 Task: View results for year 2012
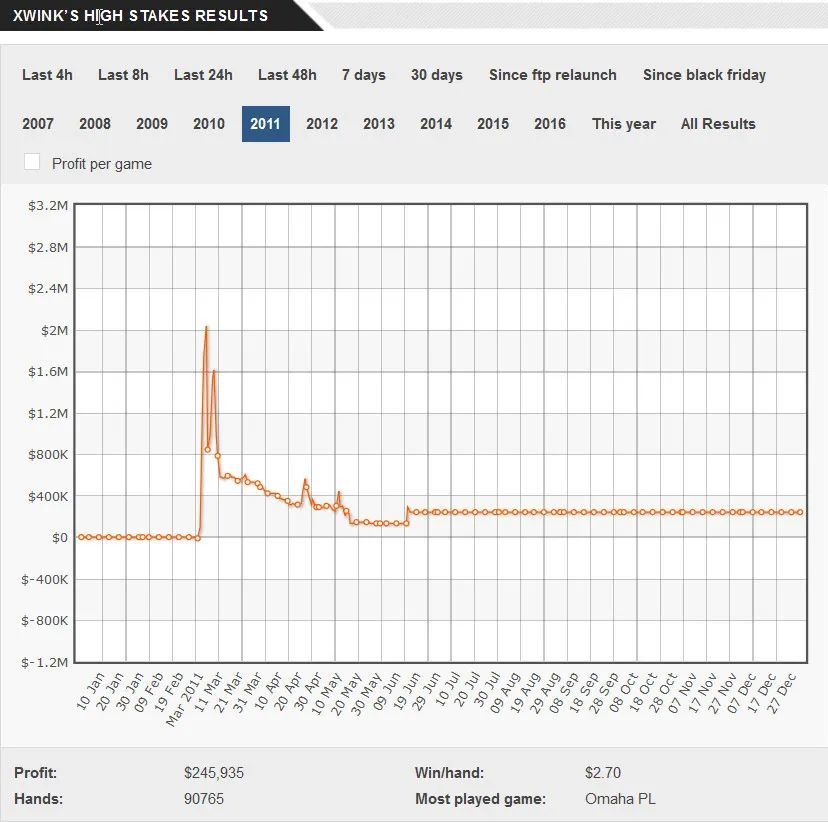[x=322, y=124]
